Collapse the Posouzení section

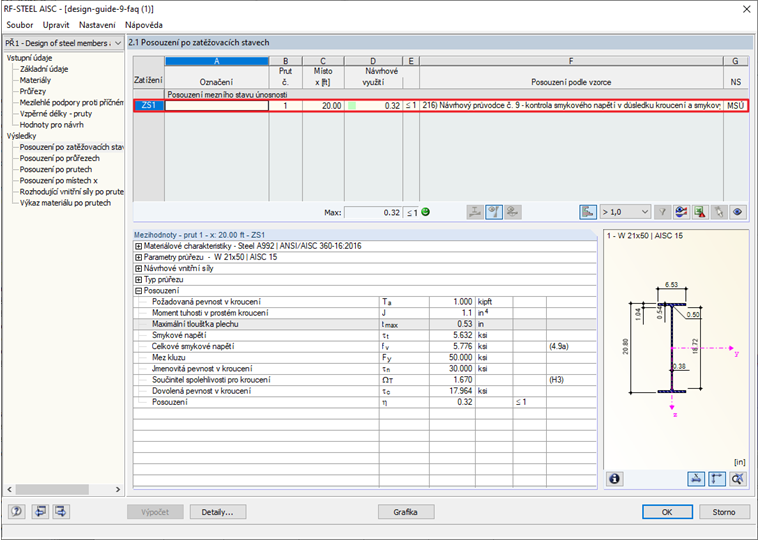click(x=139, y=290)
